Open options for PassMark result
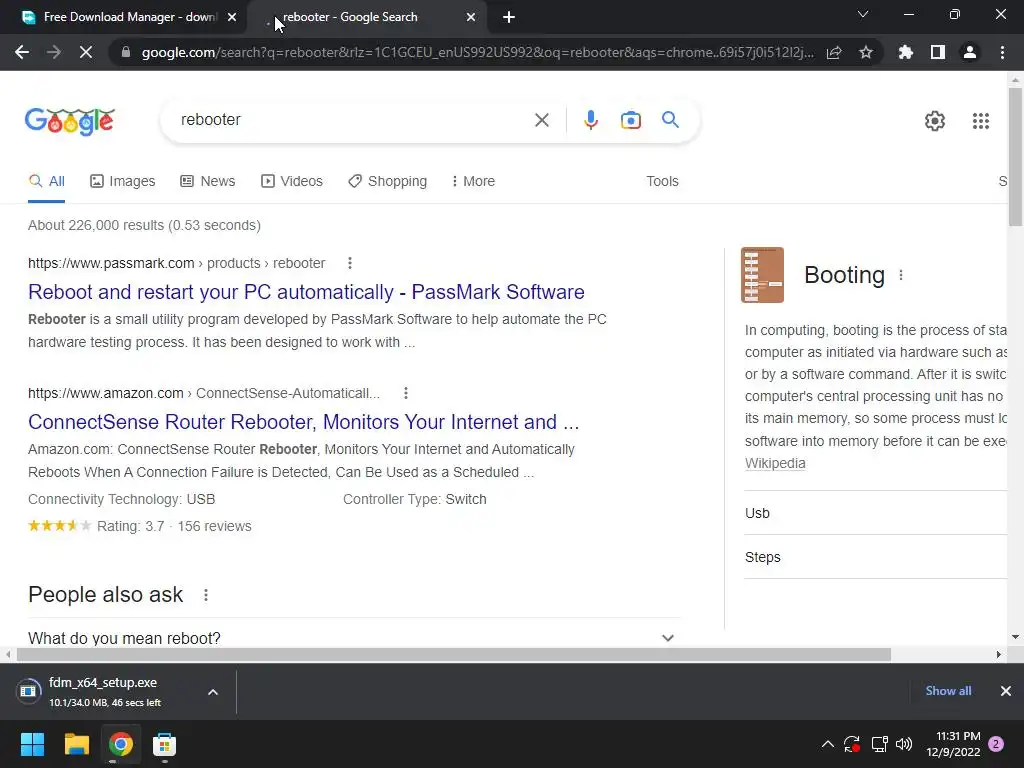The height and width of the screenshot is (768, 1024). pyautogui.click(x=350, y=263)
